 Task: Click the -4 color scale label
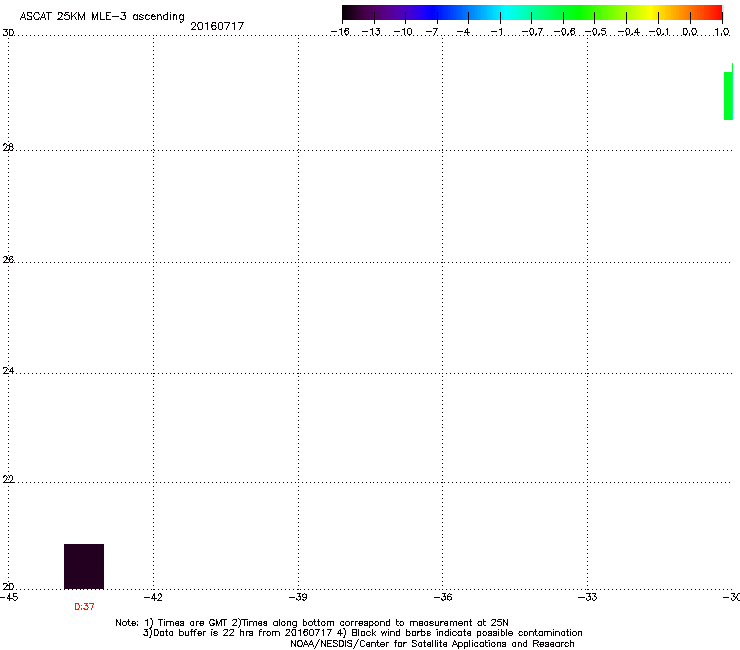tap(463, 32)
